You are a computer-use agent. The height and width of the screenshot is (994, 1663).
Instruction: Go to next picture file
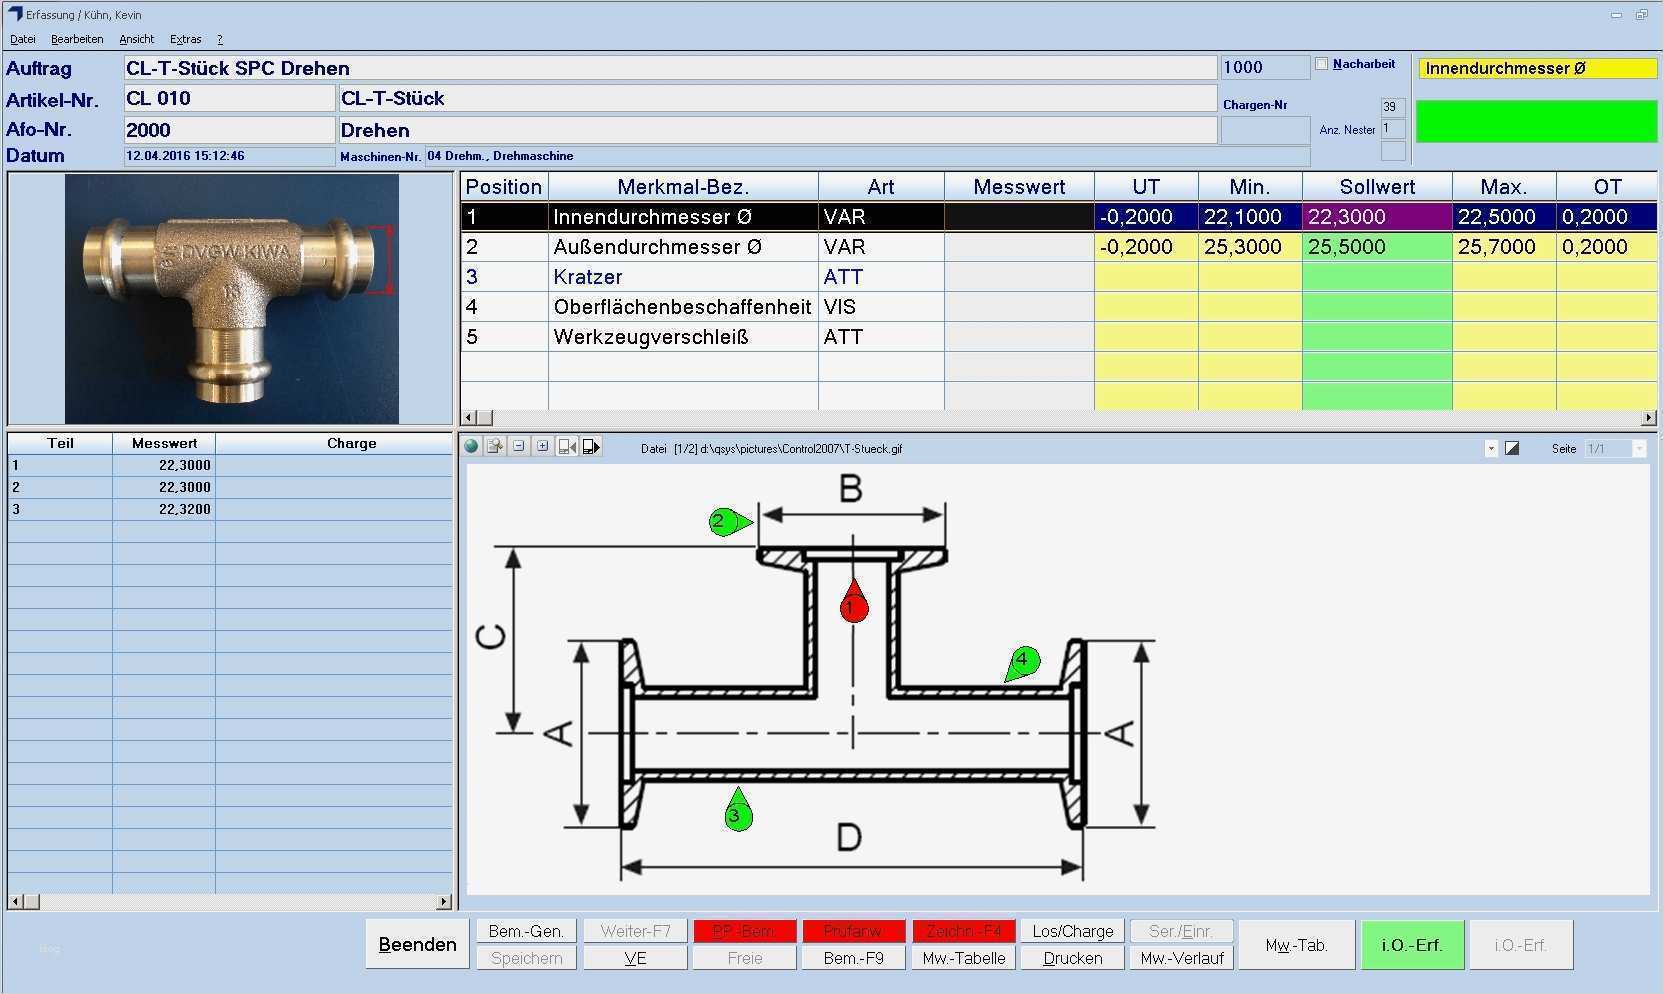pos(591,447)
